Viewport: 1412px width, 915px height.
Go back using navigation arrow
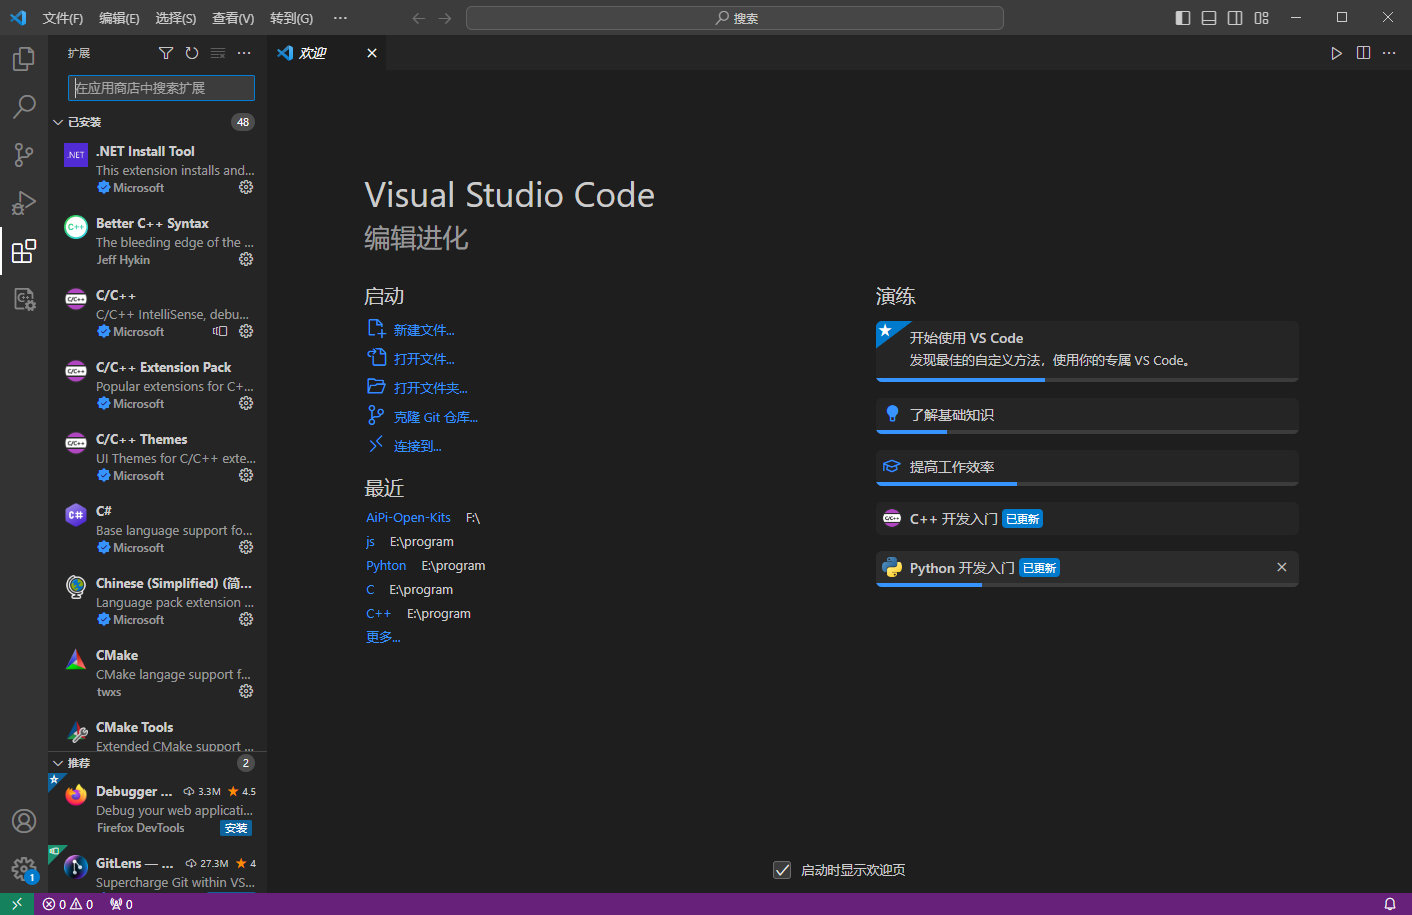[419, 18]
